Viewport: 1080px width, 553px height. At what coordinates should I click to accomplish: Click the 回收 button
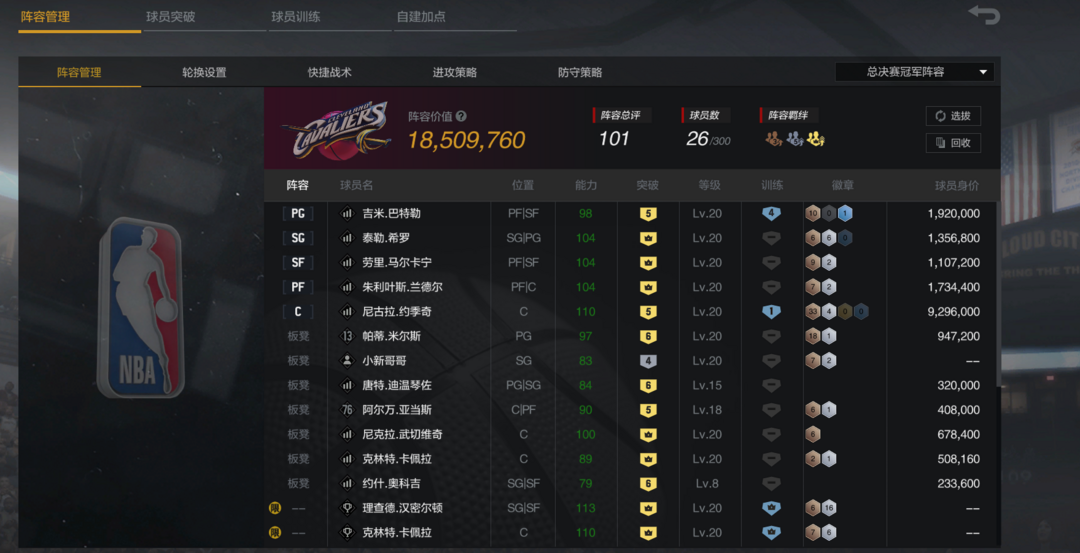[953, 143]
